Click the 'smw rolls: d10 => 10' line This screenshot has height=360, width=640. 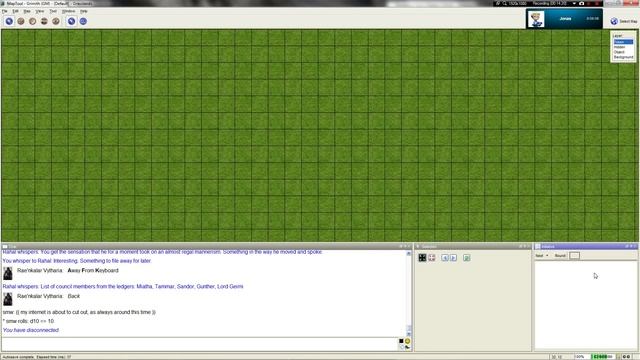coord(28,321)
